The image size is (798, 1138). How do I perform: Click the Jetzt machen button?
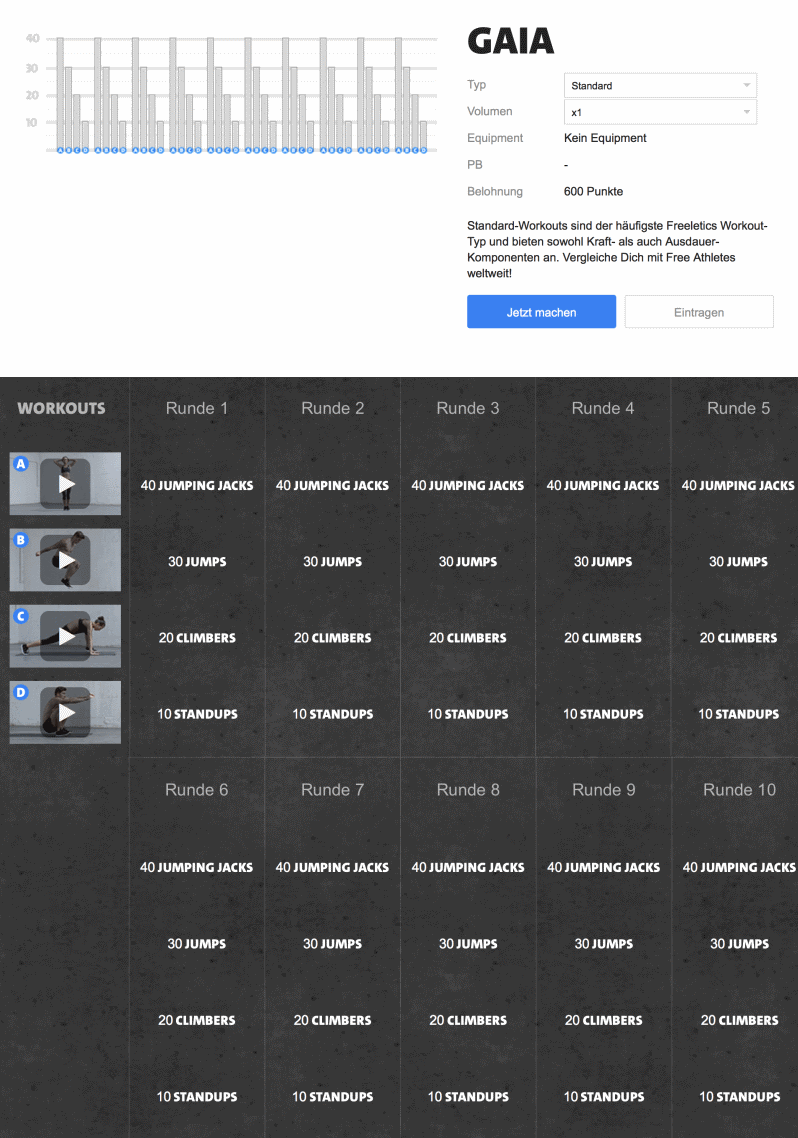pyautogui.click(x=541, y=312)
